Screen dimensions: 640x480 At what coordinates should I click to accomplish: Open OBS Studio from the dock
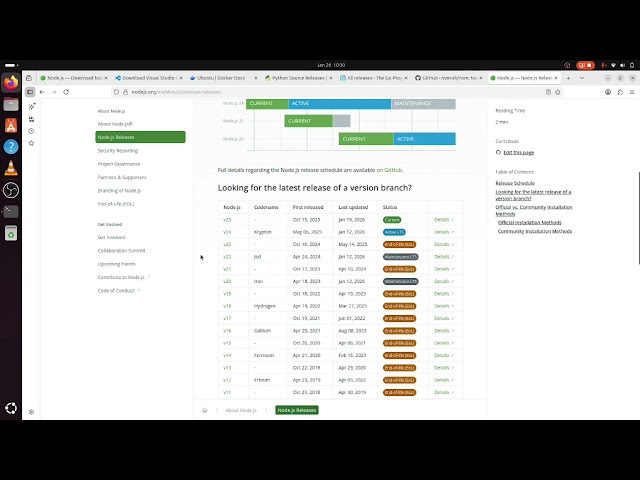(x=11, y=190)
